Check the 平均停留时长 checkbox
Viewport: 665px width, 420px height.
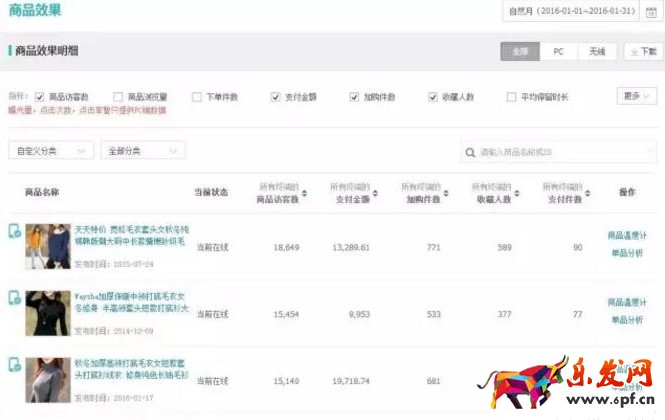(512, 97)
